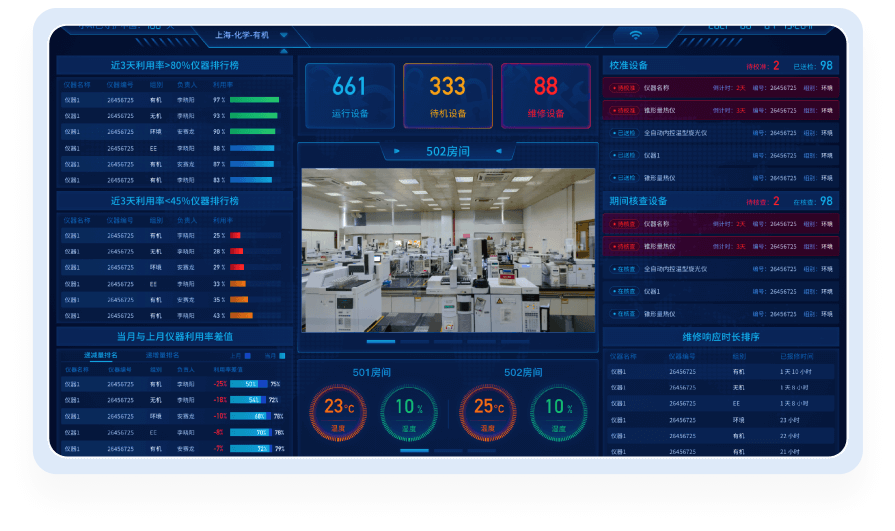Image resolution: width=895 pixels, height=531 pixels.
Task: Click the 97 % green utilization bar
Action: [x=255, y=100]
